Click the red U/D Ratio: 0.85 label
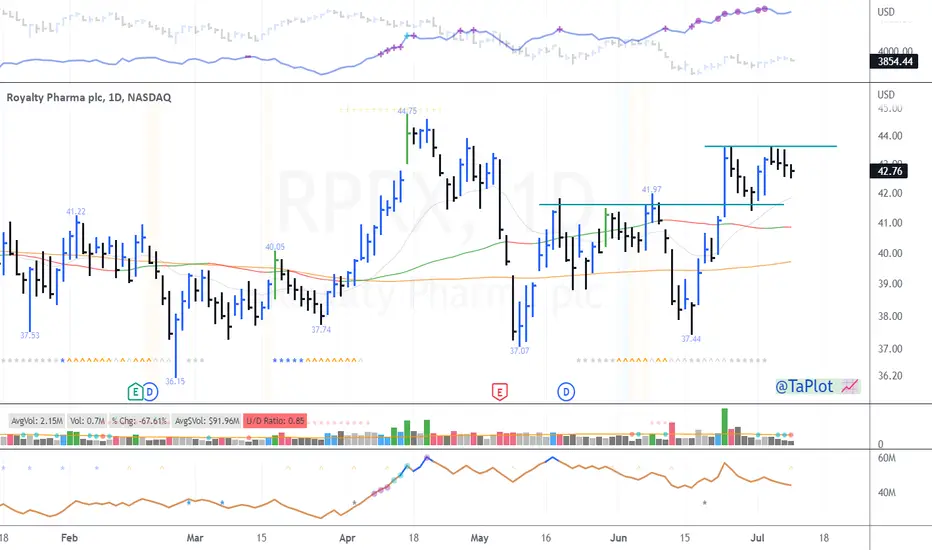Image resolution: width=932 pixels, height=550 pixels. tap(275, 421)
